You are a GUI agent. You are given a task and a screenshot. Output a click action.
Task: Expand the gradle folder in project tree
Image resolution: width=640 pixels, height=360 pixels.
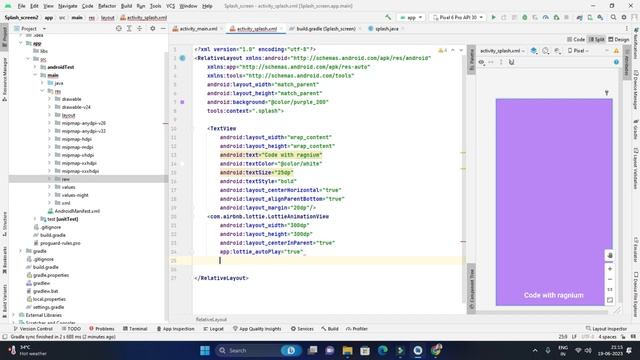pyautogui.click(x=20, y=251)
